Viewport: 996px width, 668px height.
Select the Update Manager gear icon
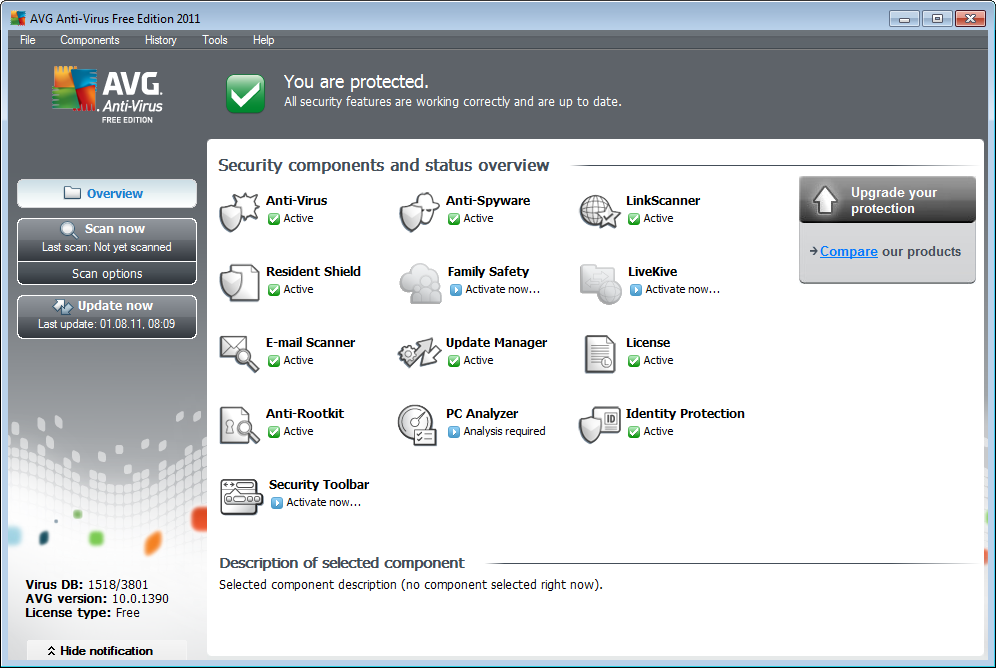pos(419,353)
